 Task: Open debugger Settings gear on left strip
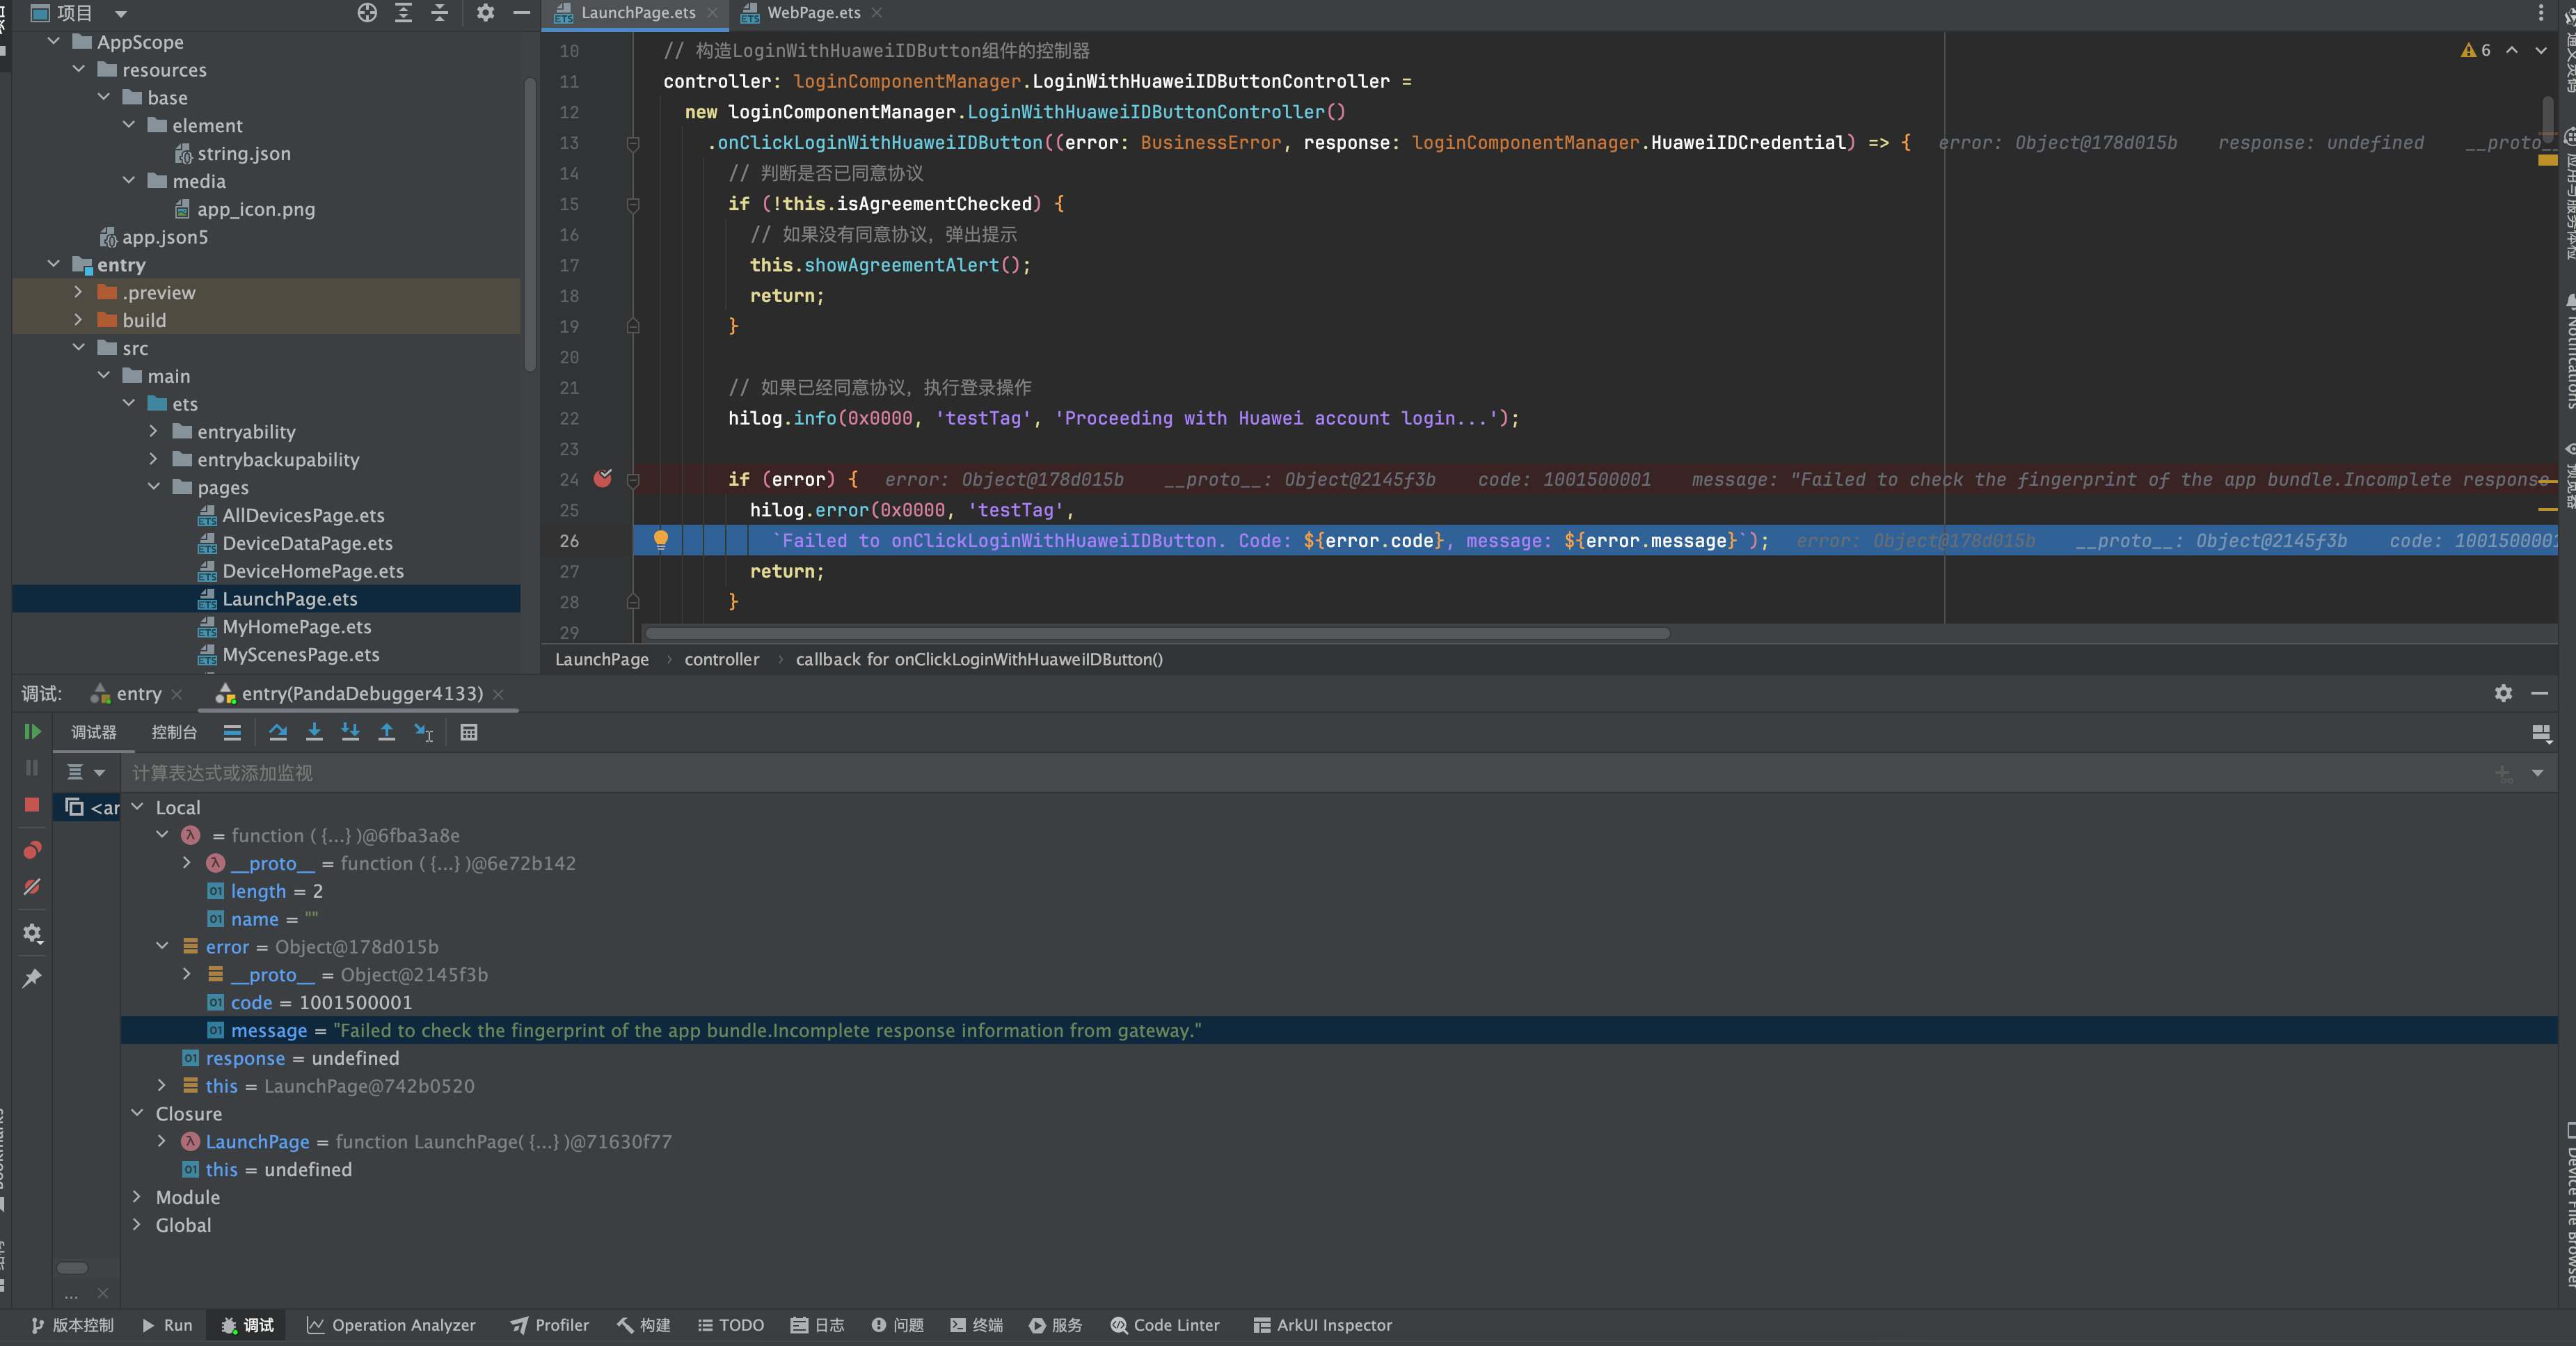(x=32, y=933)
